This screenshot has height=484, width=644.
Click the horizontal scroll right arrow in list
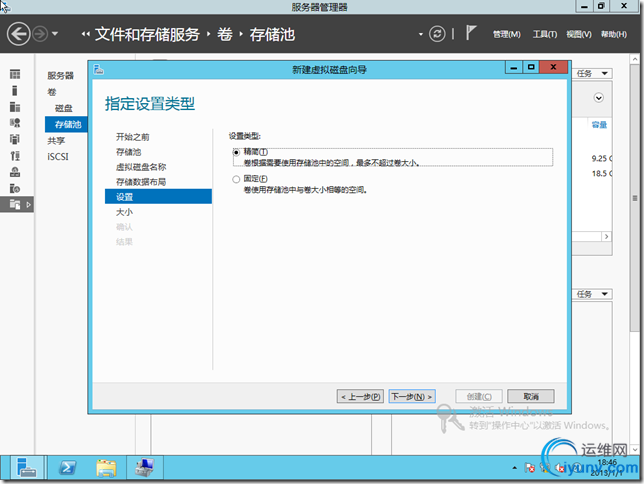point(606,237)
